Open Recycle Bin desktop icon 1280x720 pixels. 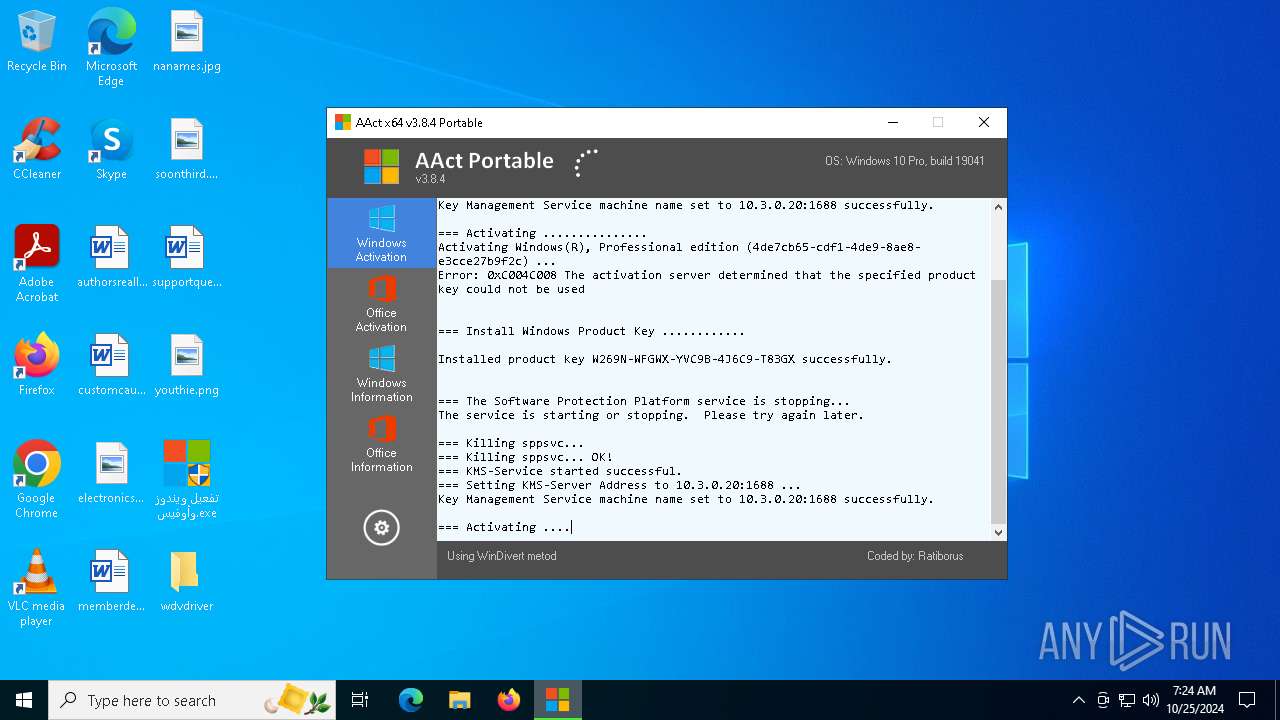click(37, 42)
